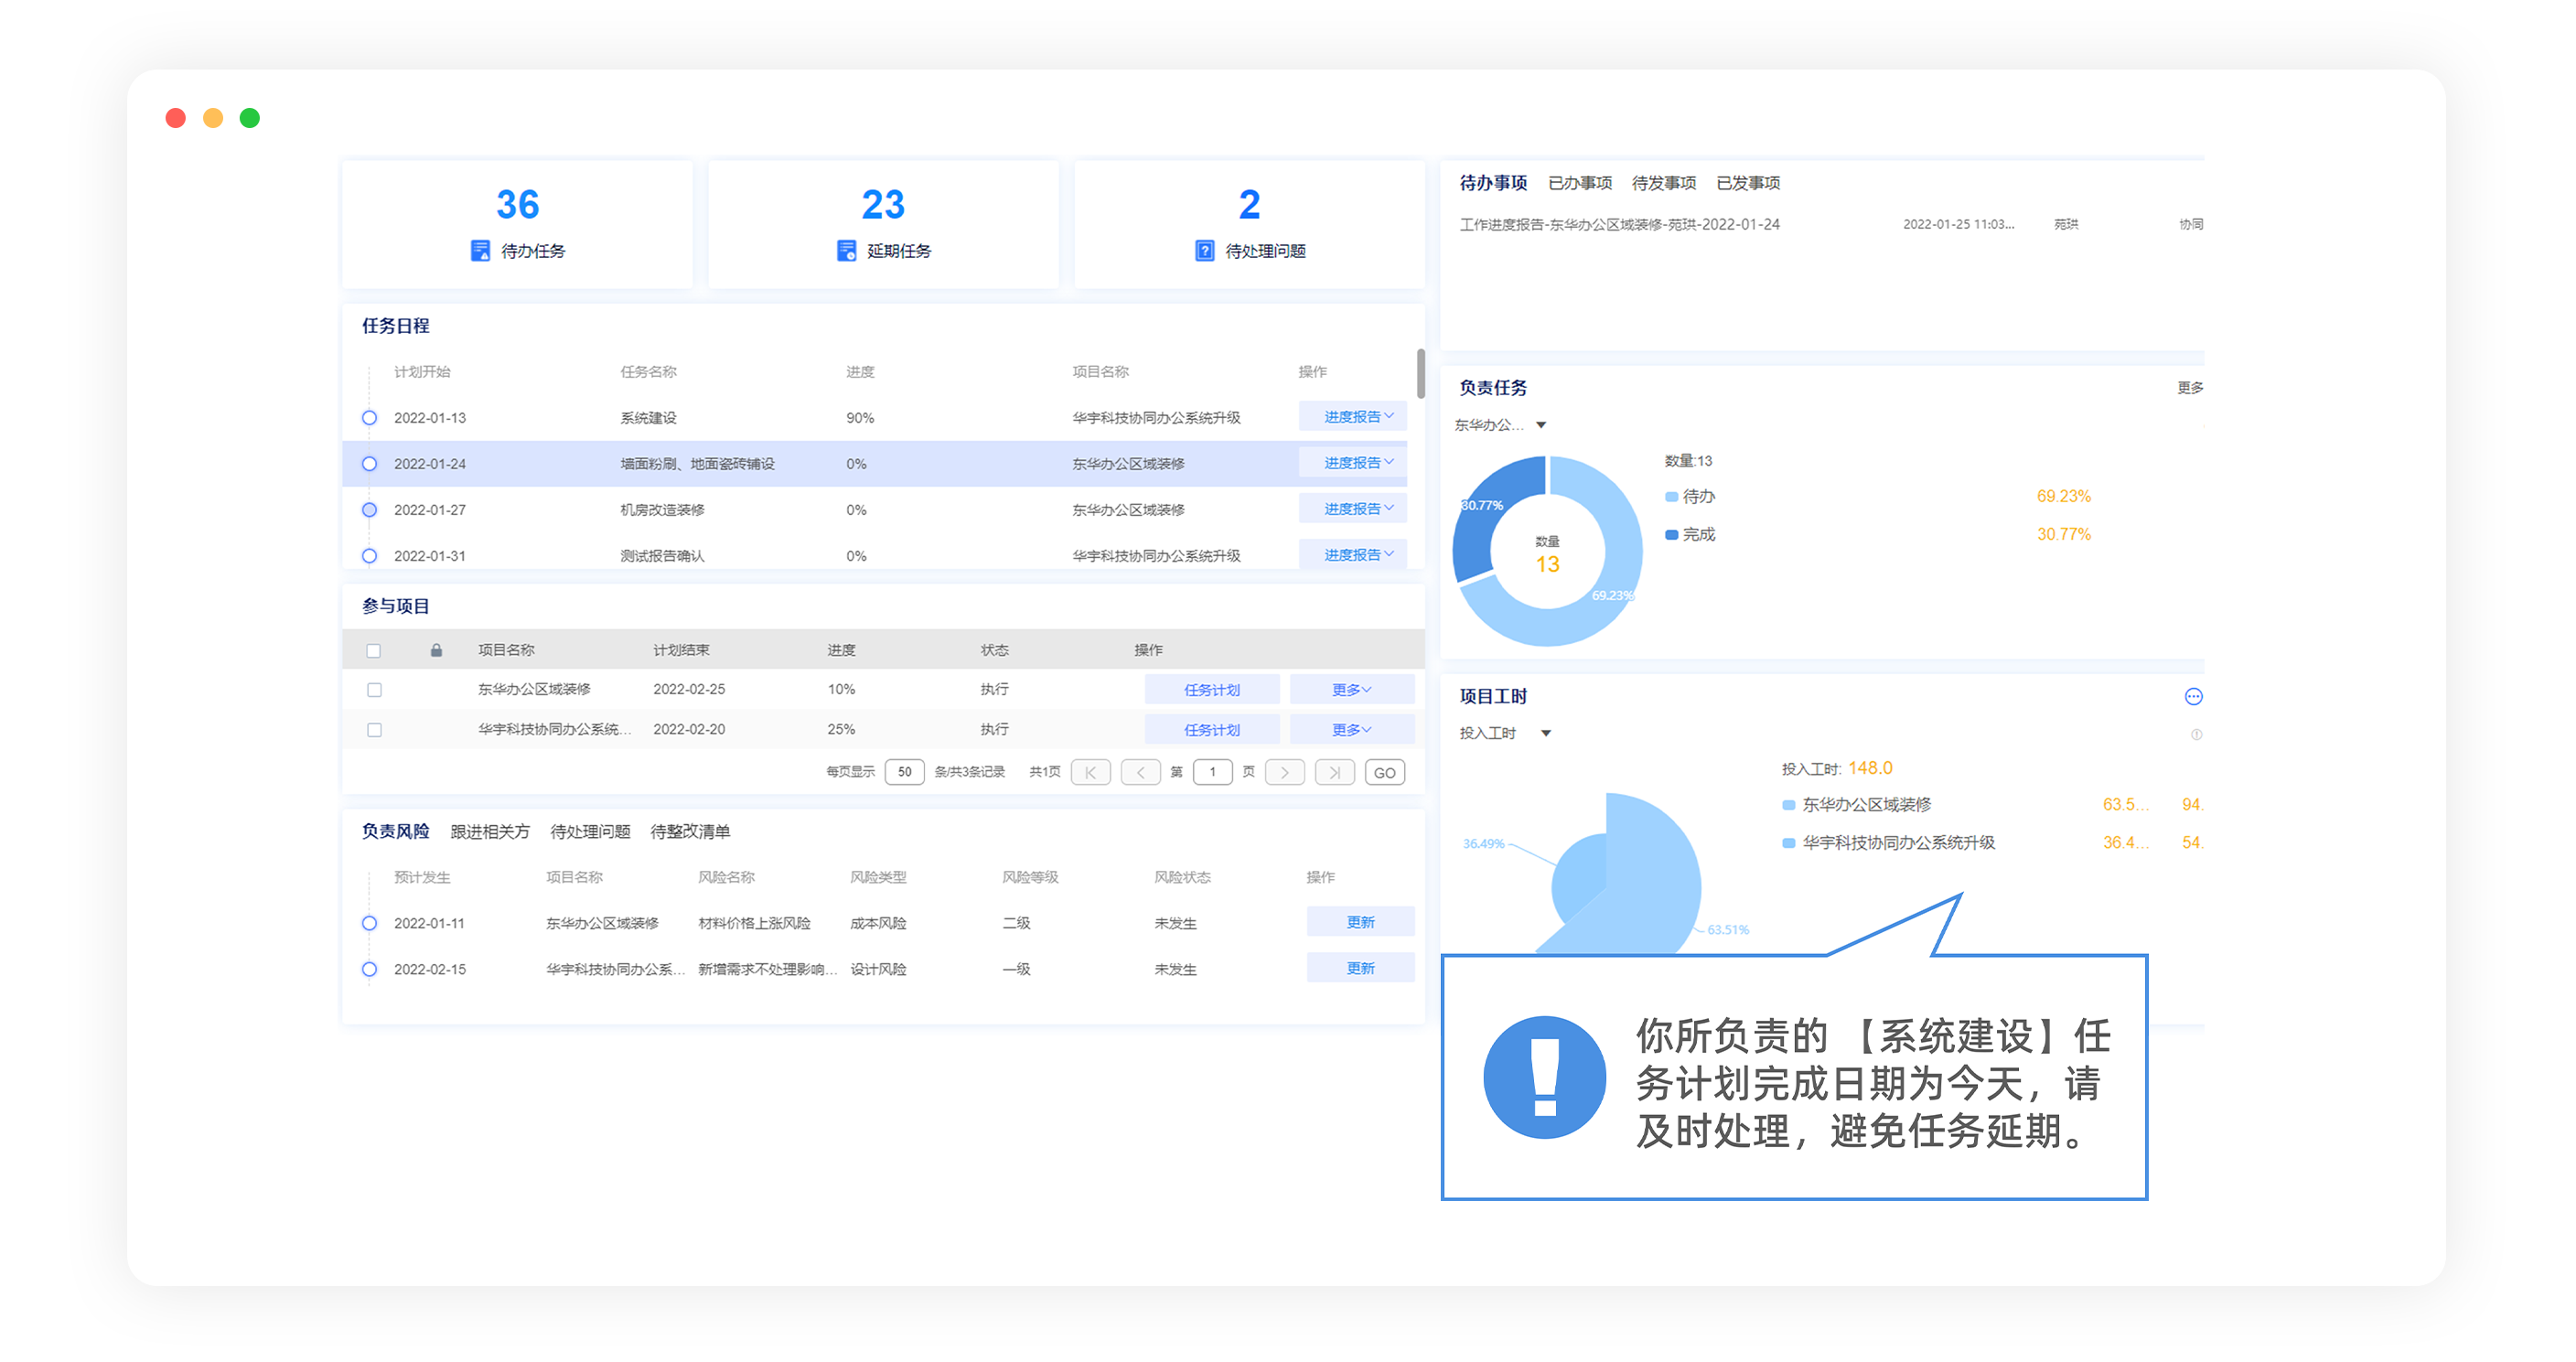Toggle select-all checkbox in 参与项目 header
Viewport: 2576px width, 1362px height.
pyautogui.click(x=374, y=651)
